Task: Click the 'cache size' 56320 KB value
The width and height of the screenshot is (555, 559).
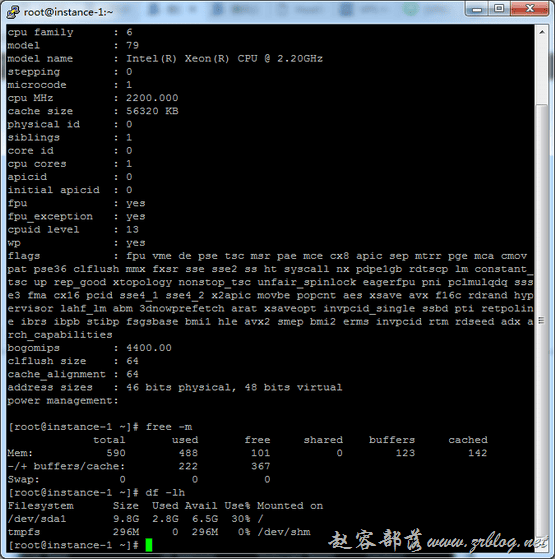Action: 152,111
